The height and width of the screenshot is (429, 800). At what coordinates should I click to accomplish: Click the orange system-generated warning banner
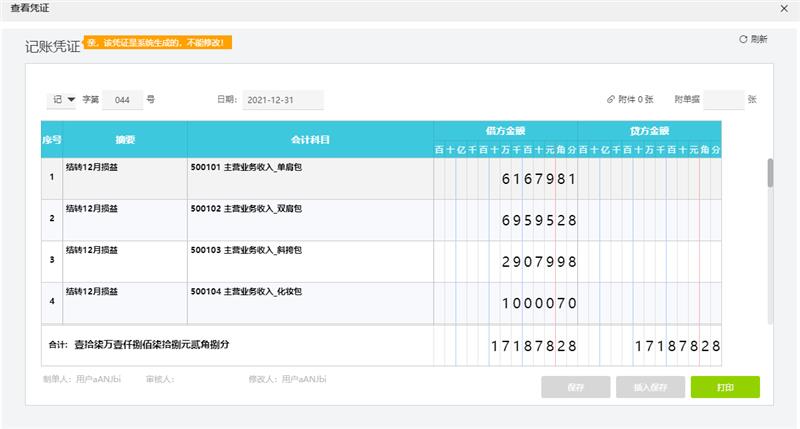point(160,43)
